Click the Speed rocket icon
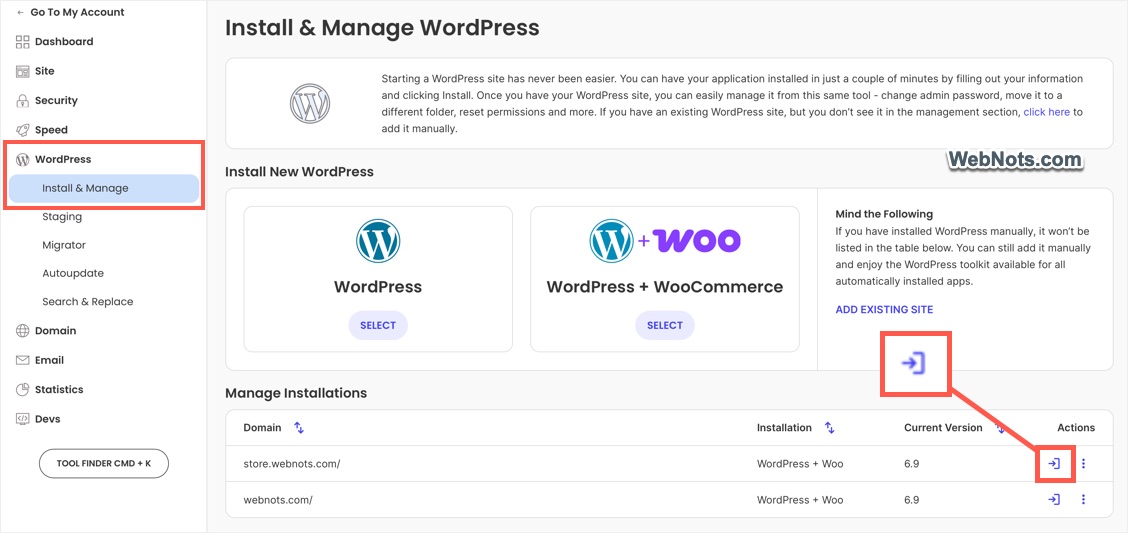This screenshot has height=533, width=1128. pos(22,130)
